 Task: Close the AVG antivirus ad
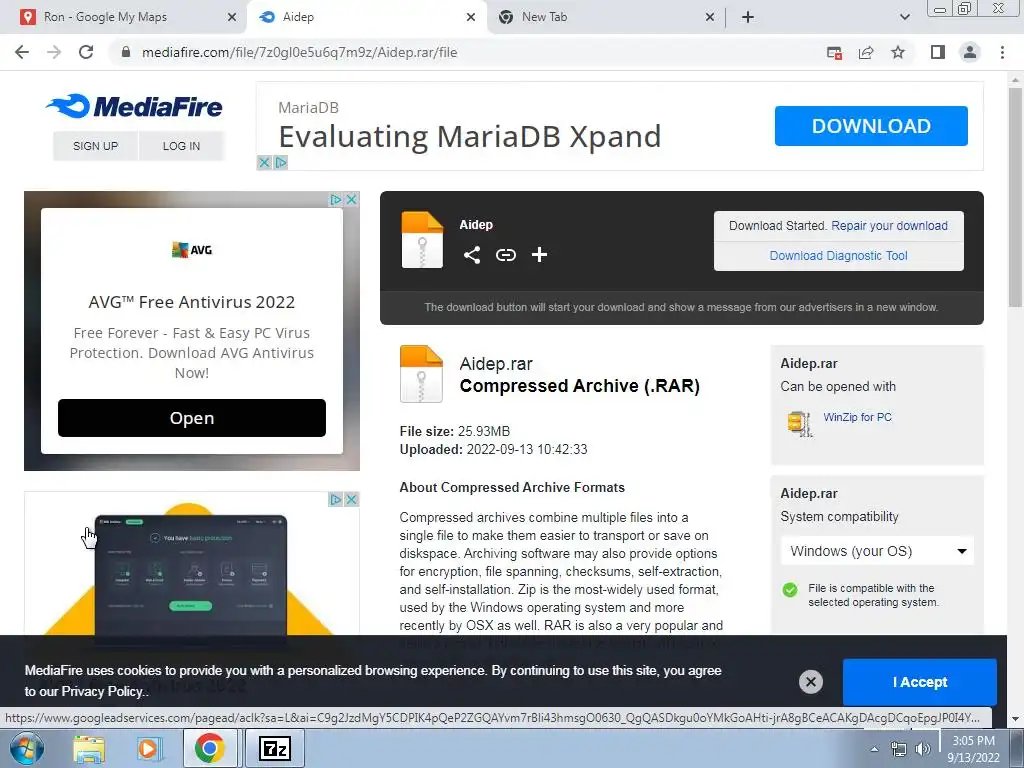point(351,199)
